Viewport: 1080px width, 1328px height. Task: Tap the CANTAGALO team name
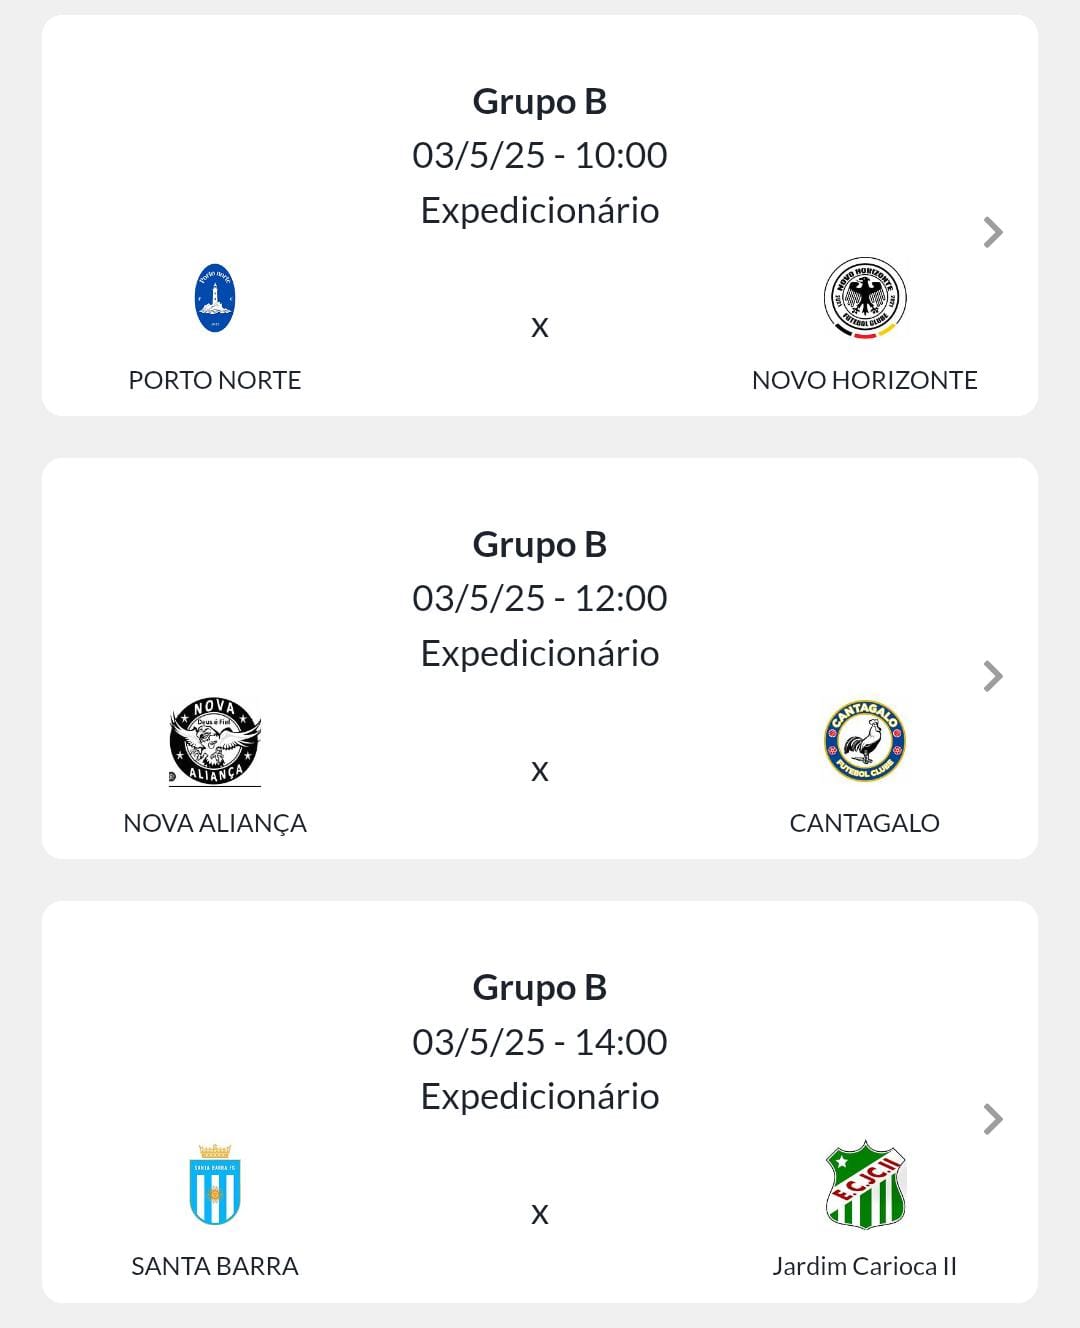[865, 823]
